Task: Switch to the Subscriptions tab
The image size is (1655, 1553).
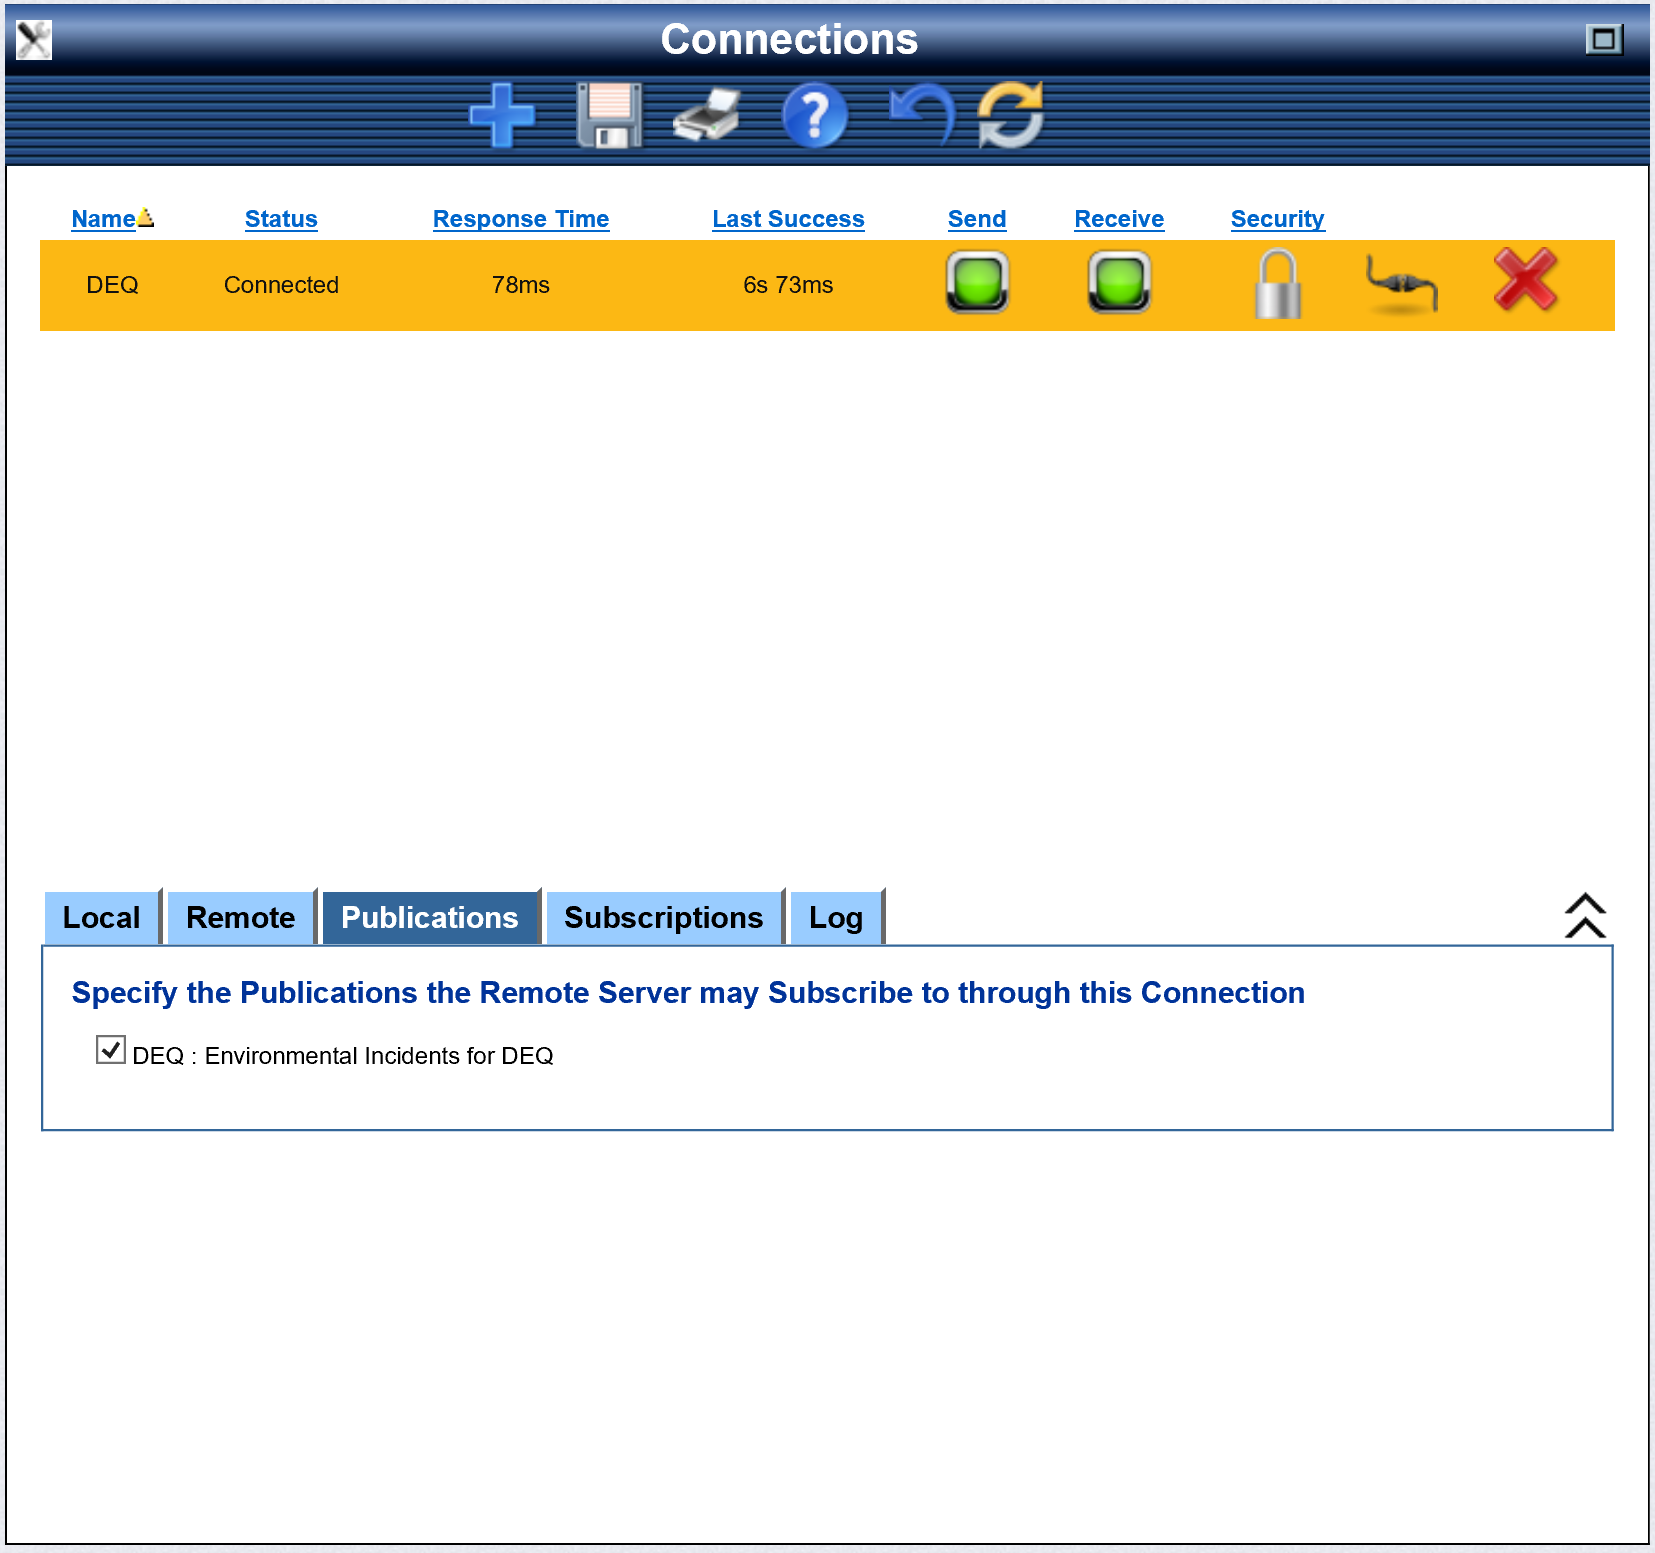Action: click(x=663, y=918)
